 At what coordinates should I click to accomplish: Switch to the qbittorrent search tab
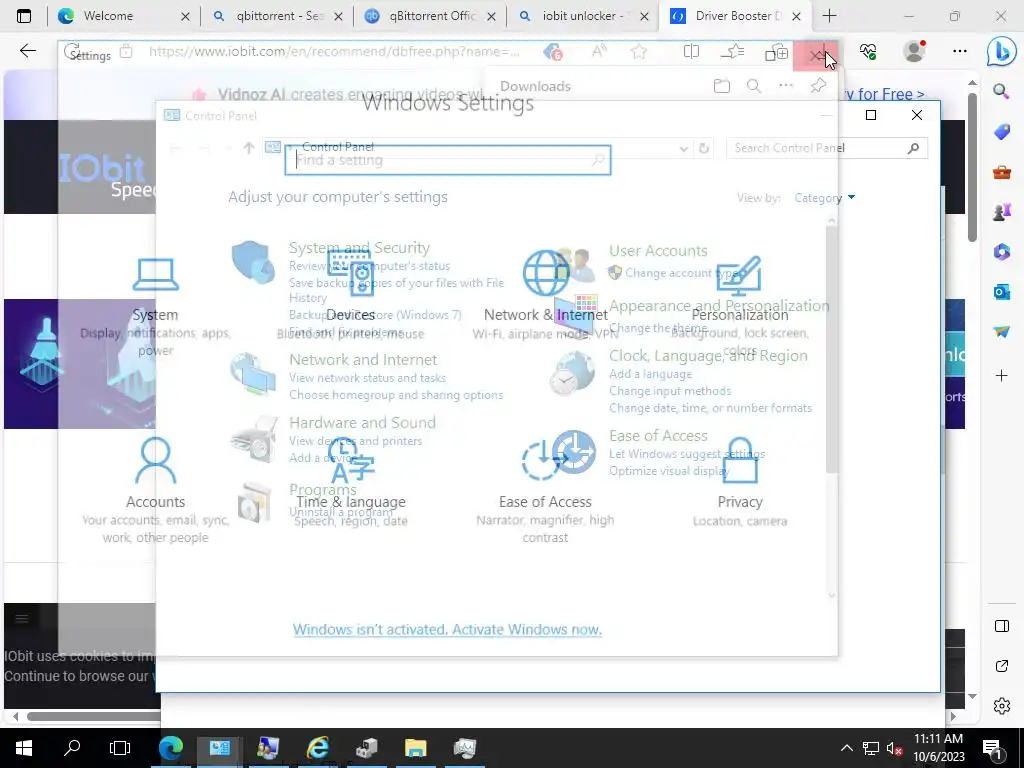pos(276,16)
